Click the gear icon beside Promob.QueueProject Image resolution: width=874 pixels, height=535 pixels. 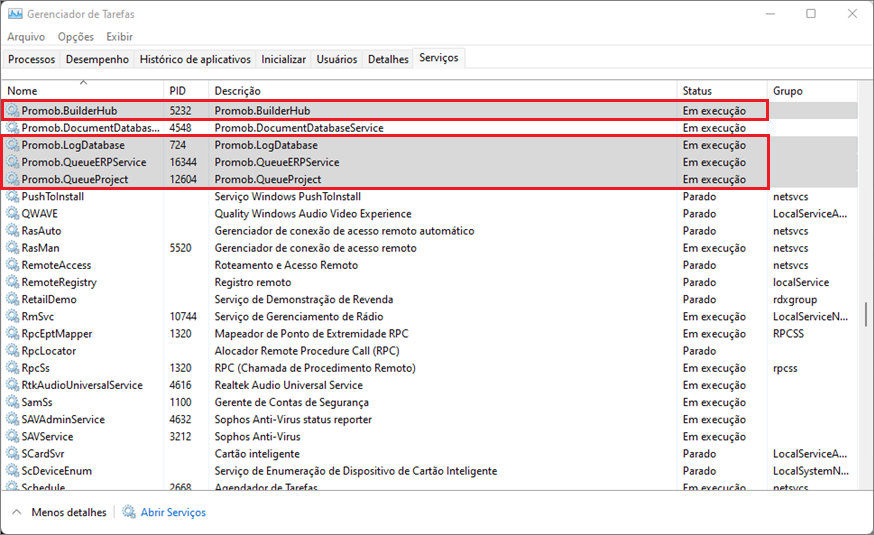[x=12, y=179]
